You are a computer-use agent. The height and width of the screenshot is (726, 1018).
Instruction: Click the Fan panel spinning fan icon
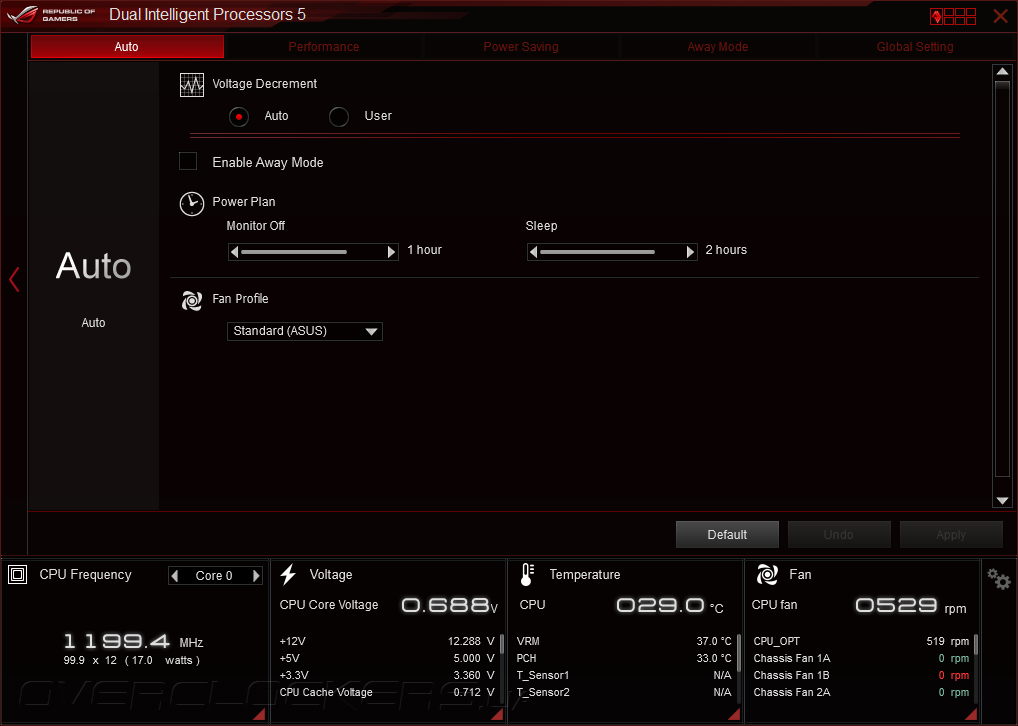(x=767, y=574)
